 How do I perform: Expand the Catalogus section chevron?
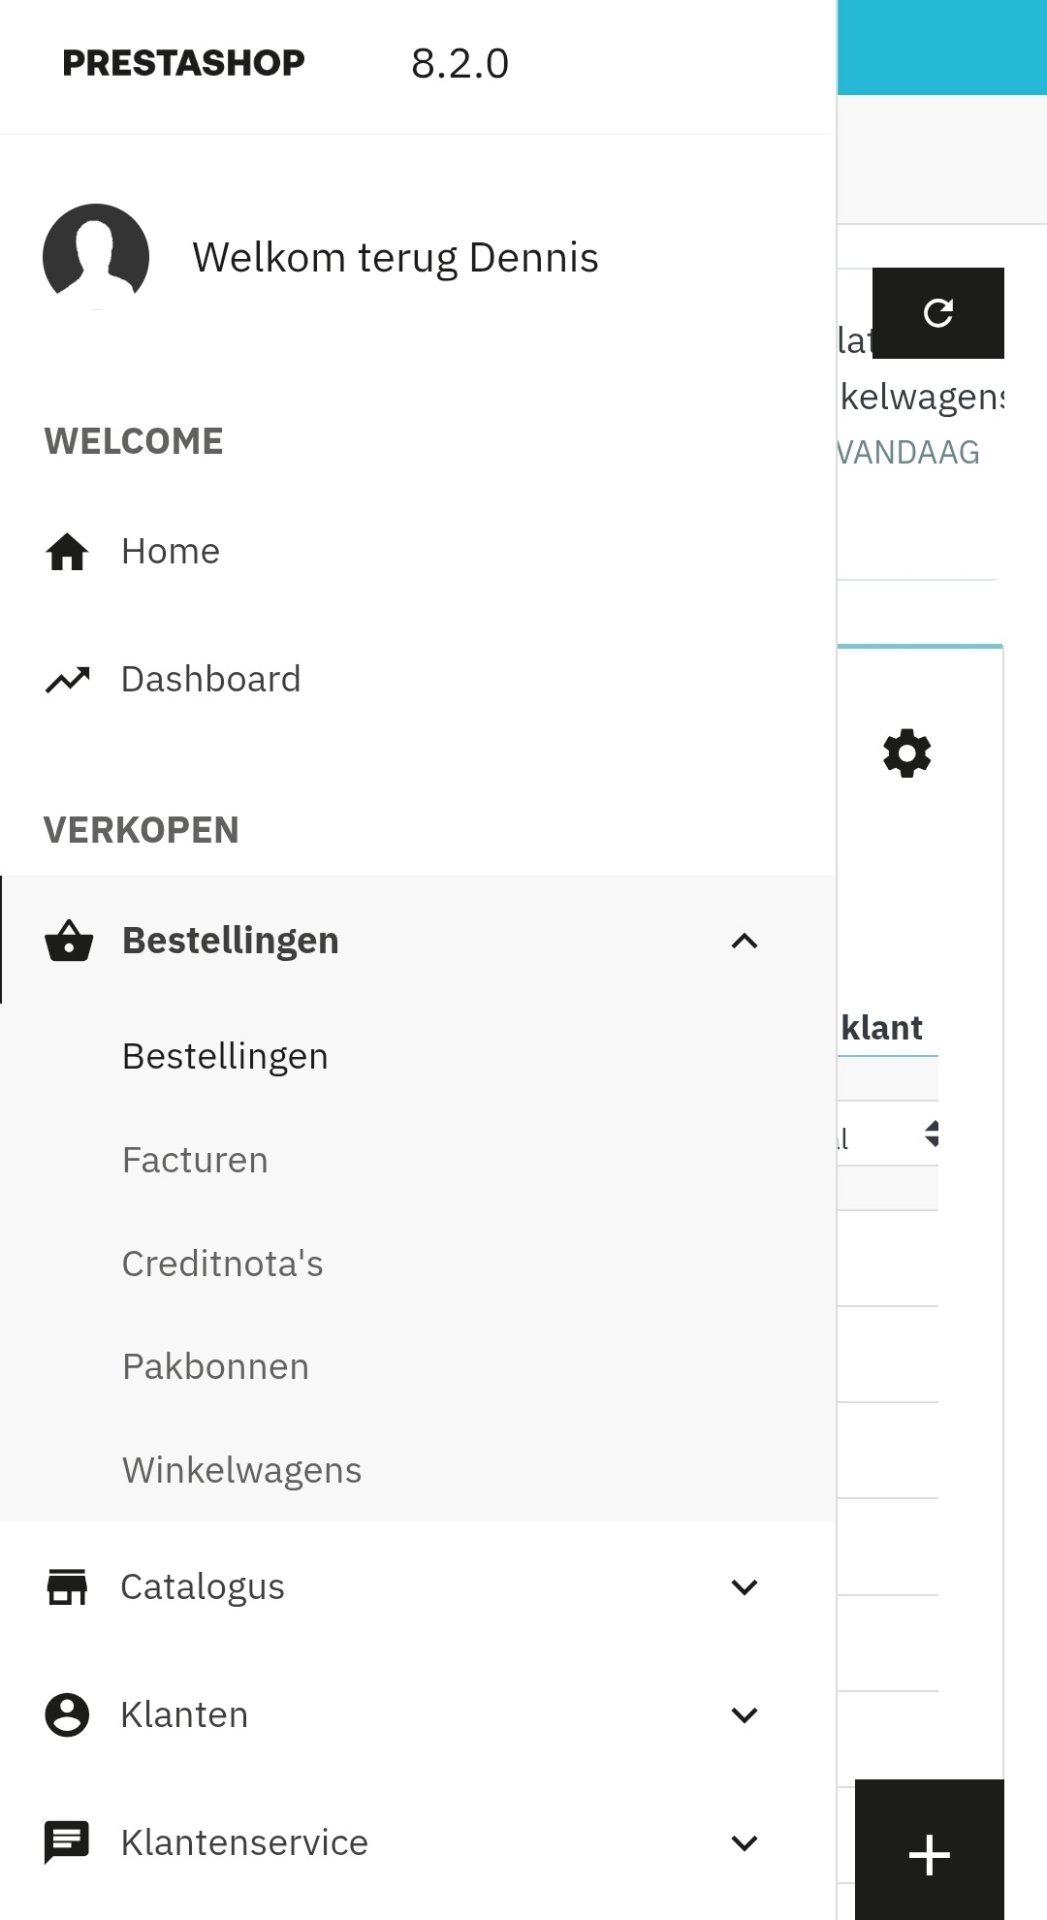[744, 1587]
